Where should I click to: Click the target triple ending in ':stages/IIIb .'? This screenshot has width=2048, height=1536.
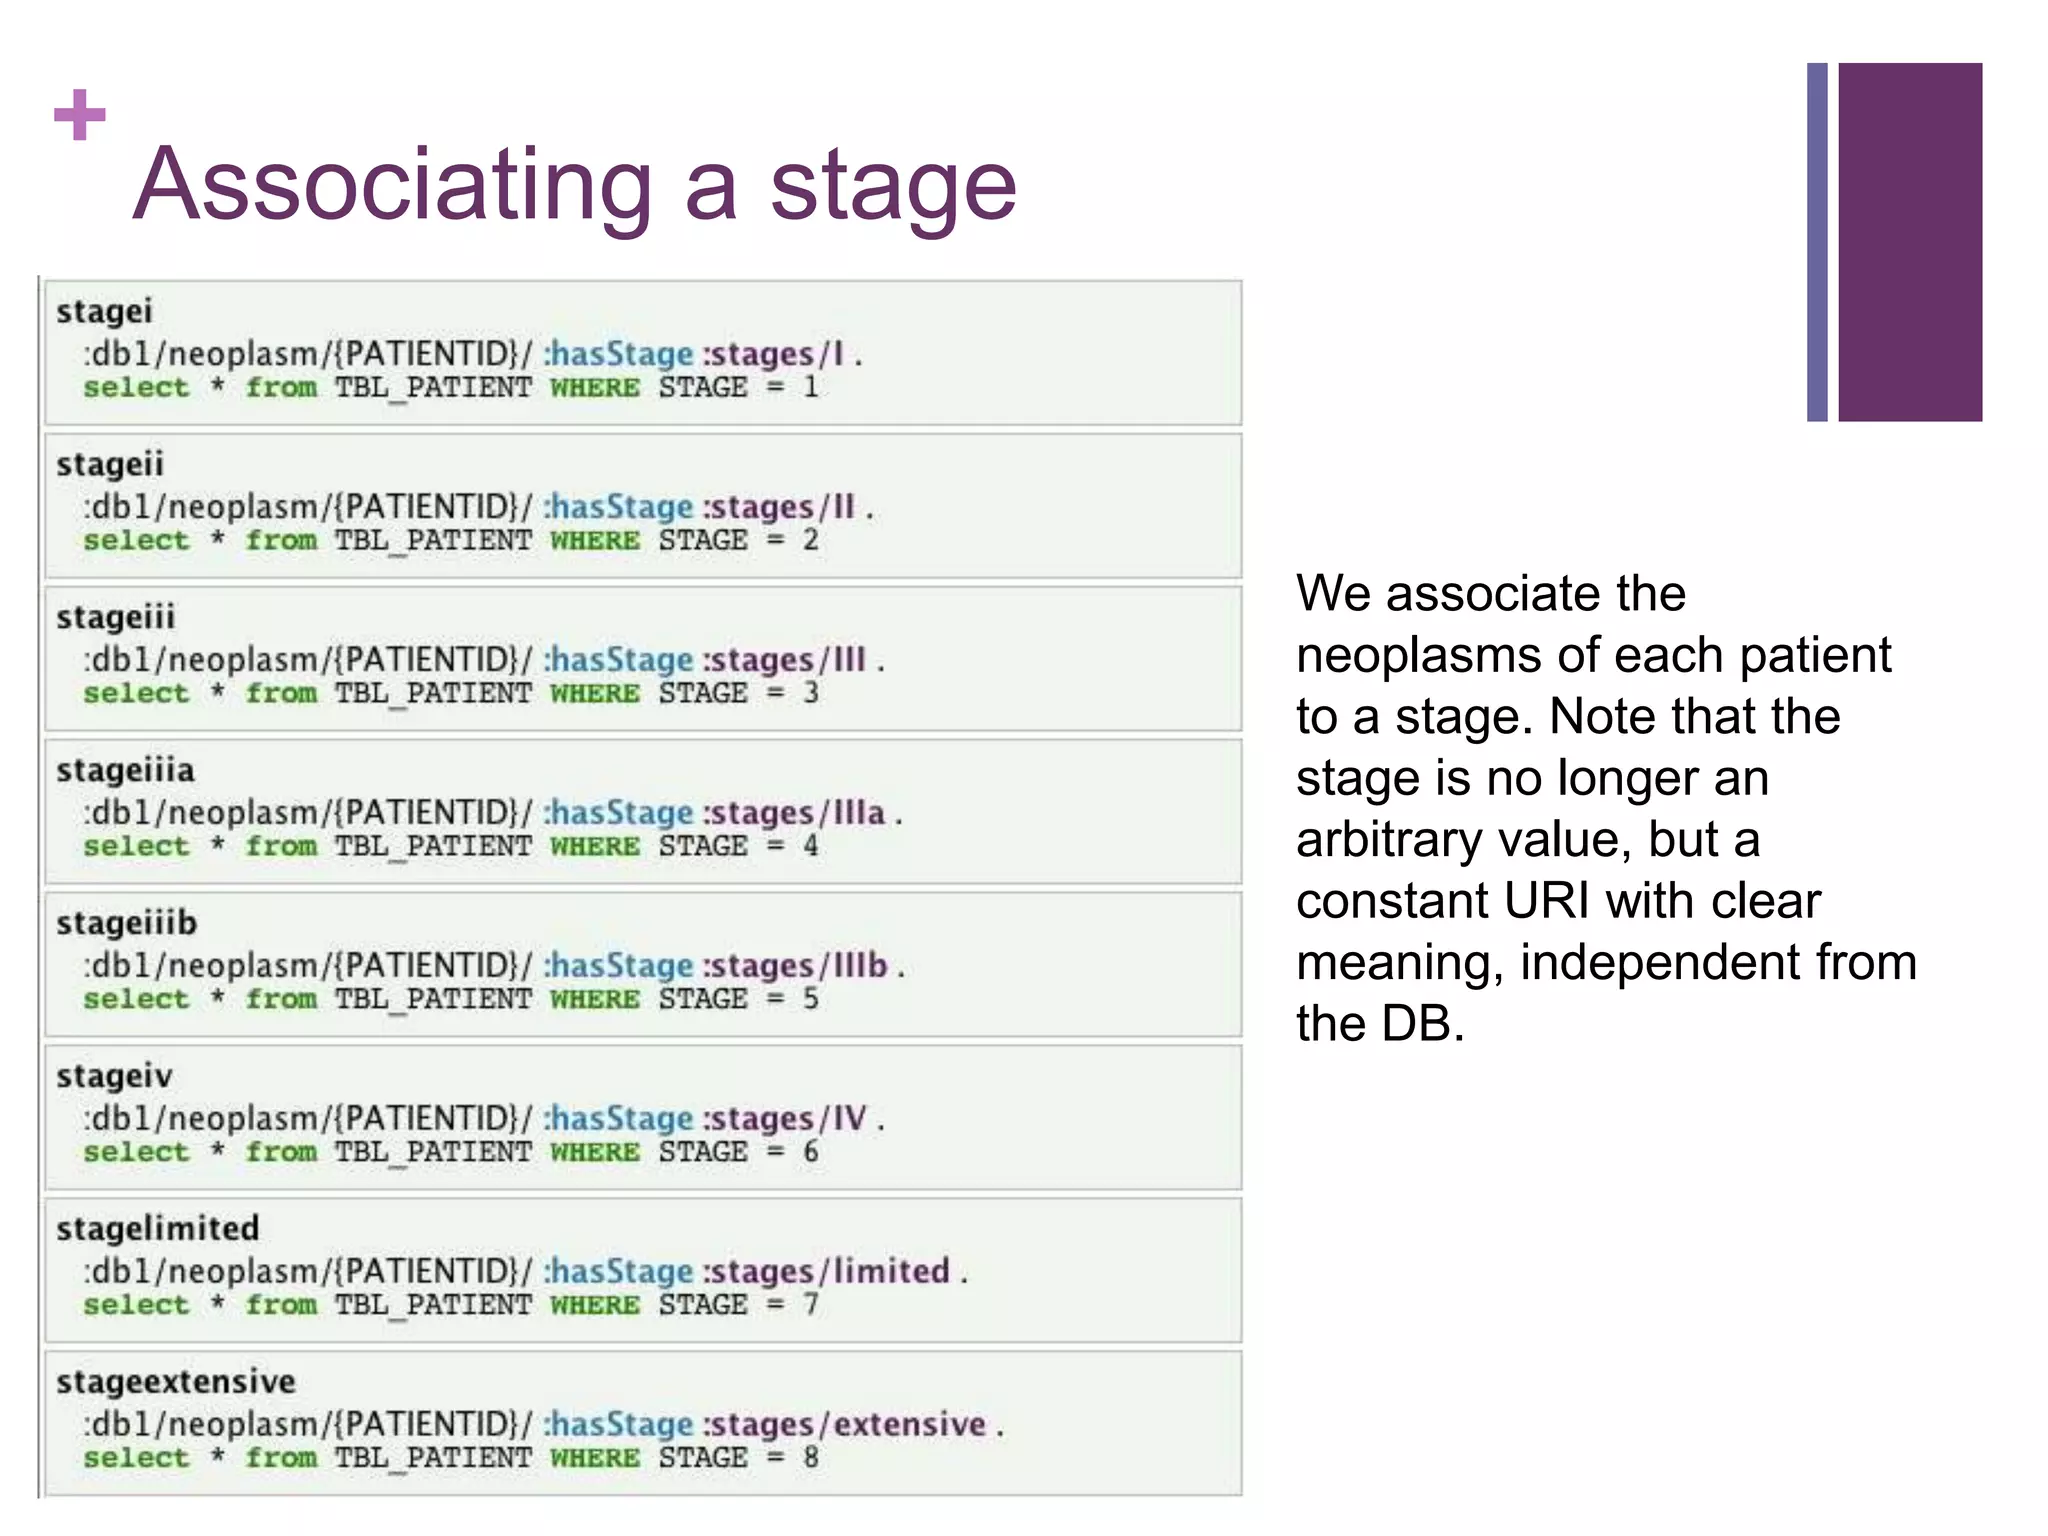(495, 965)
